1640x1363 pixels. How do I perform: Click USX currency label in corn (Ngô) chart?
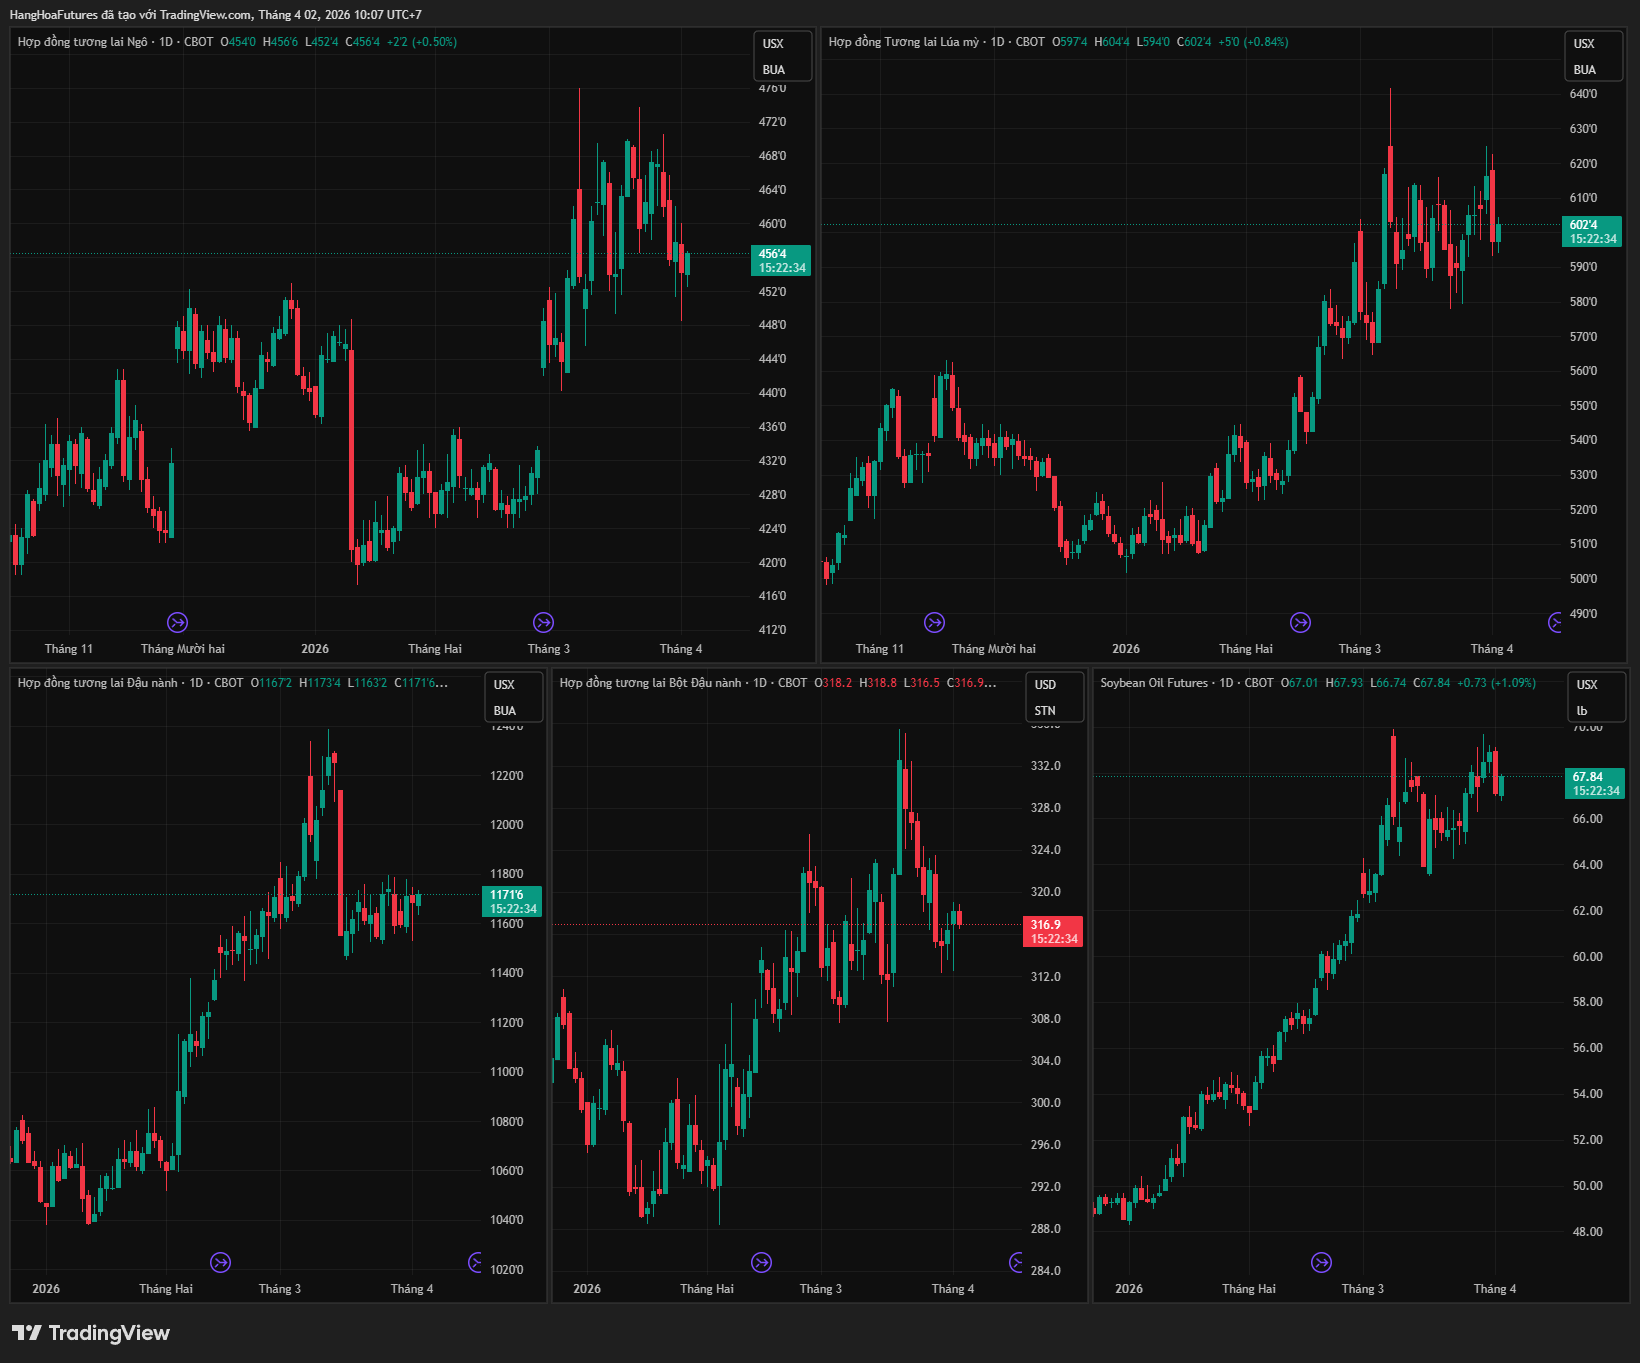click(773, 44)
